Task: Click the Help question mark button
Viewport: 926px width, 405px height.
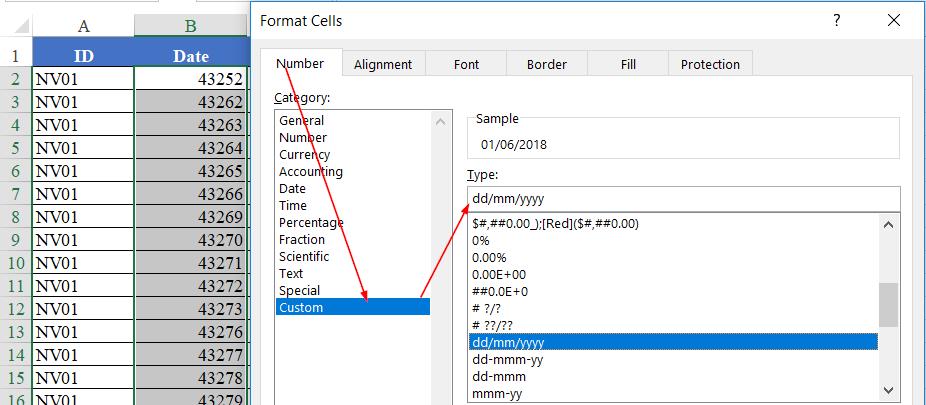Action: coord(836,20)
